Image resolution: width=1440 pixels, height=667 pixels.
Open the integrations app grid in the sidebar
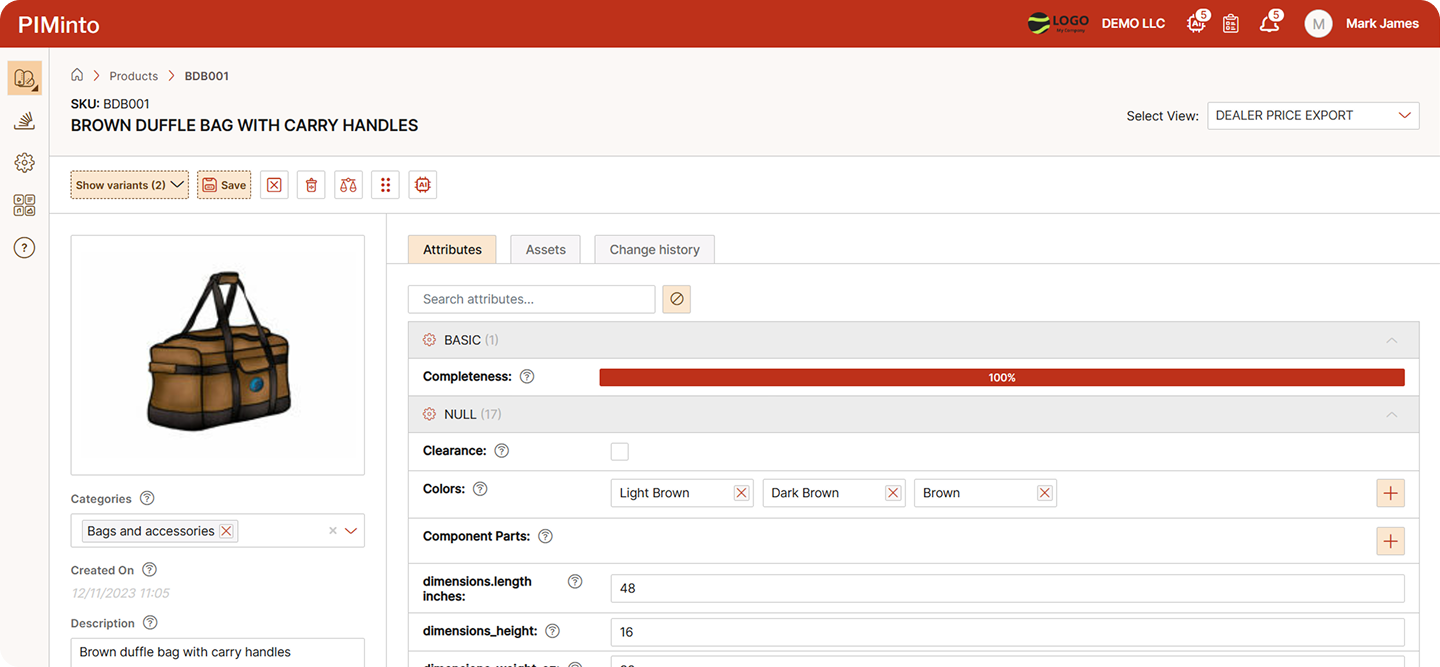coord(24,205)
